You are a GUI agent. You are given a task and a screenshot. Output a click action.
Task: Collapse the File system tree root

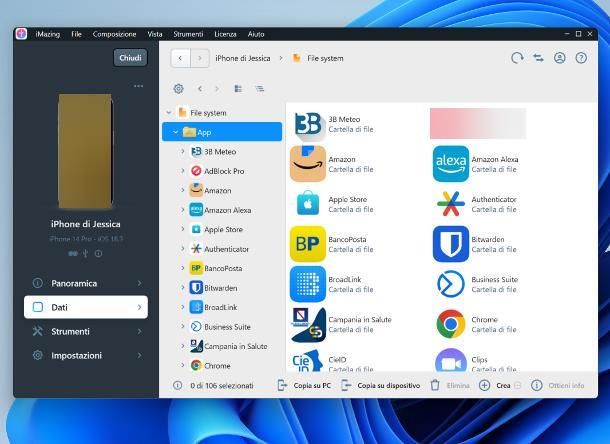coord(168,113)
